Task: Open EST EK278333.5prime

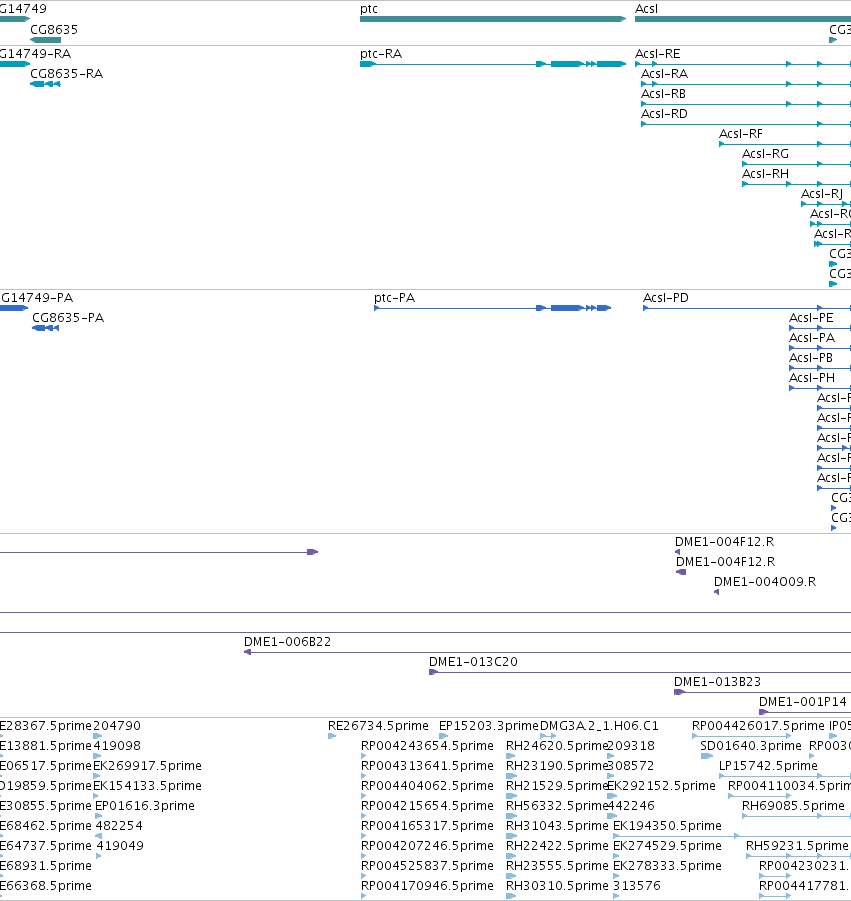Action: 667,866
